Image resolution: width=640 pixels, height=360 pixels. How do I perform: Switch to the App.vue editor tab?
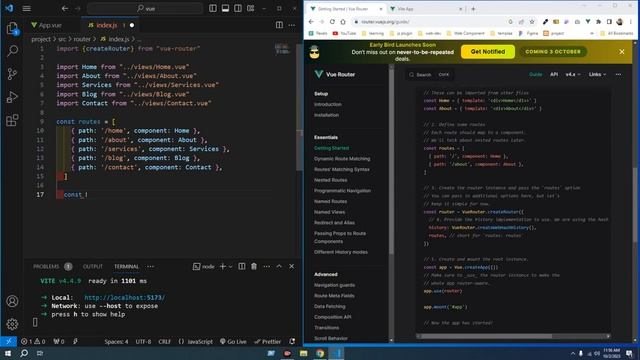coord(47,25)
